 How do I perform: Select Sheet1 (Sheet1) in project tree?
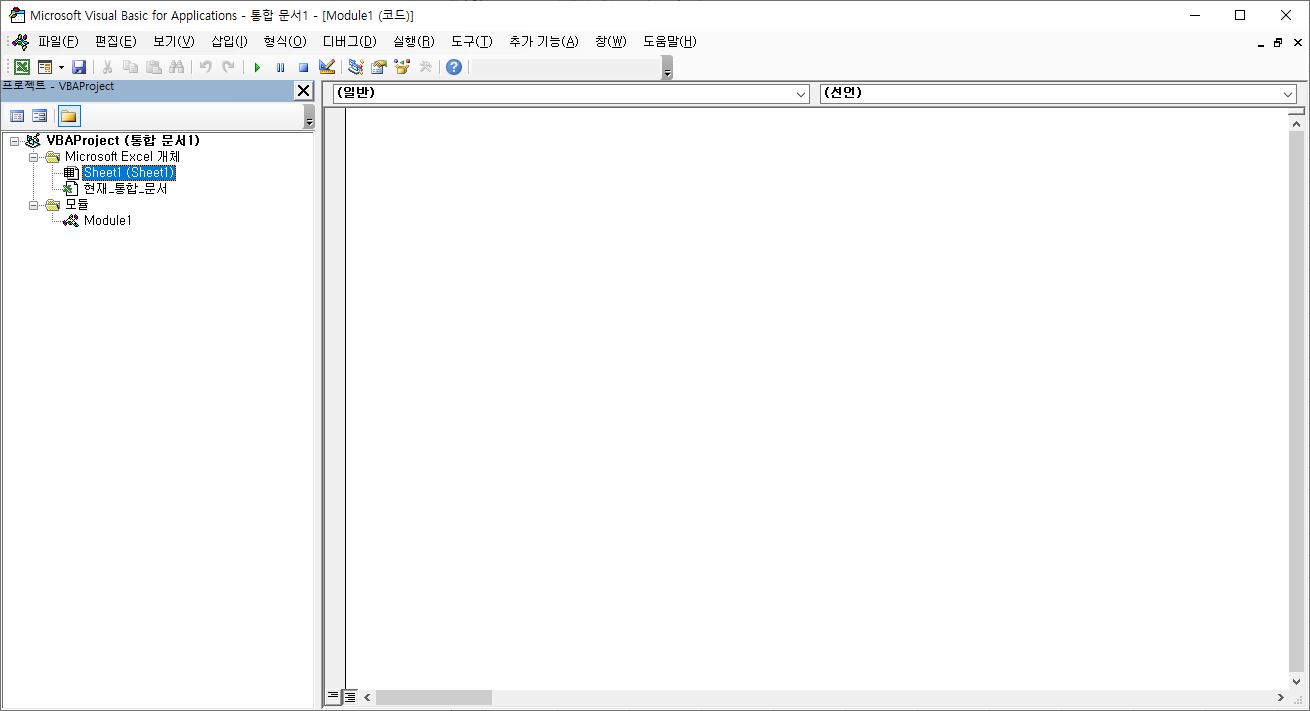coord(129,173)
